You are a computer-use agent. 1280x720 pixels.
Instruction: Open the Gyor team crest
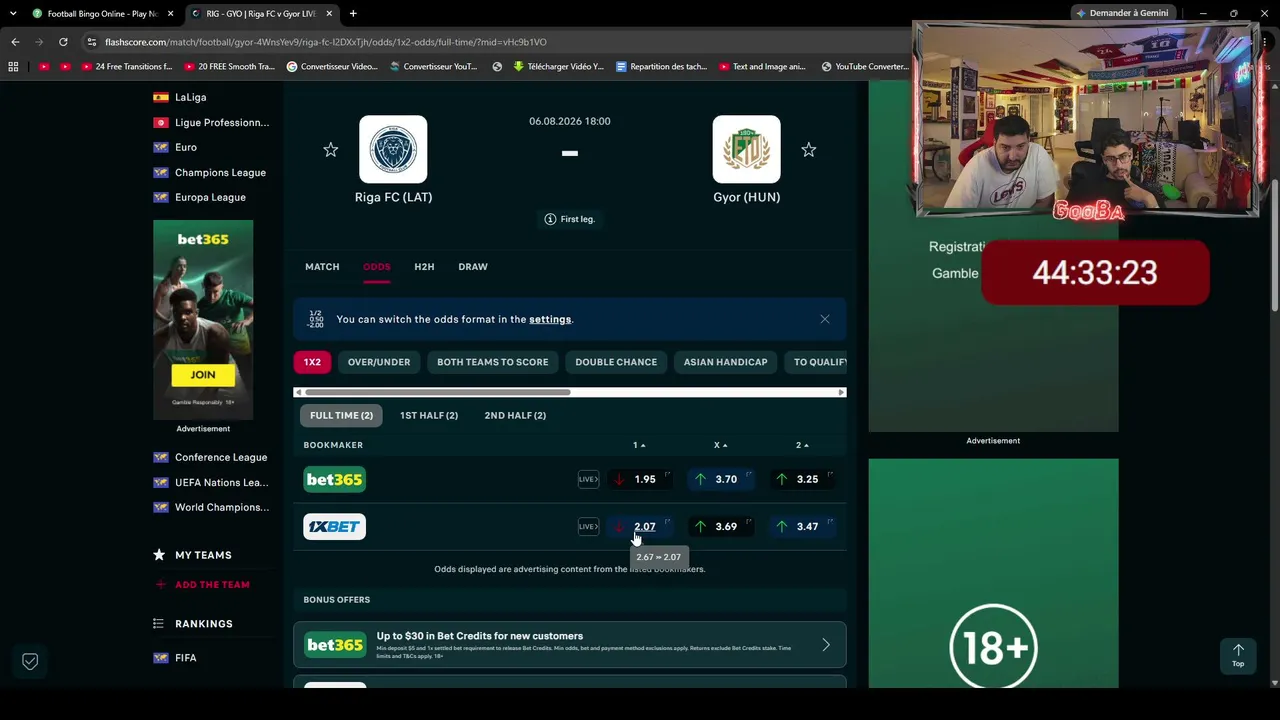click(746, 149)
